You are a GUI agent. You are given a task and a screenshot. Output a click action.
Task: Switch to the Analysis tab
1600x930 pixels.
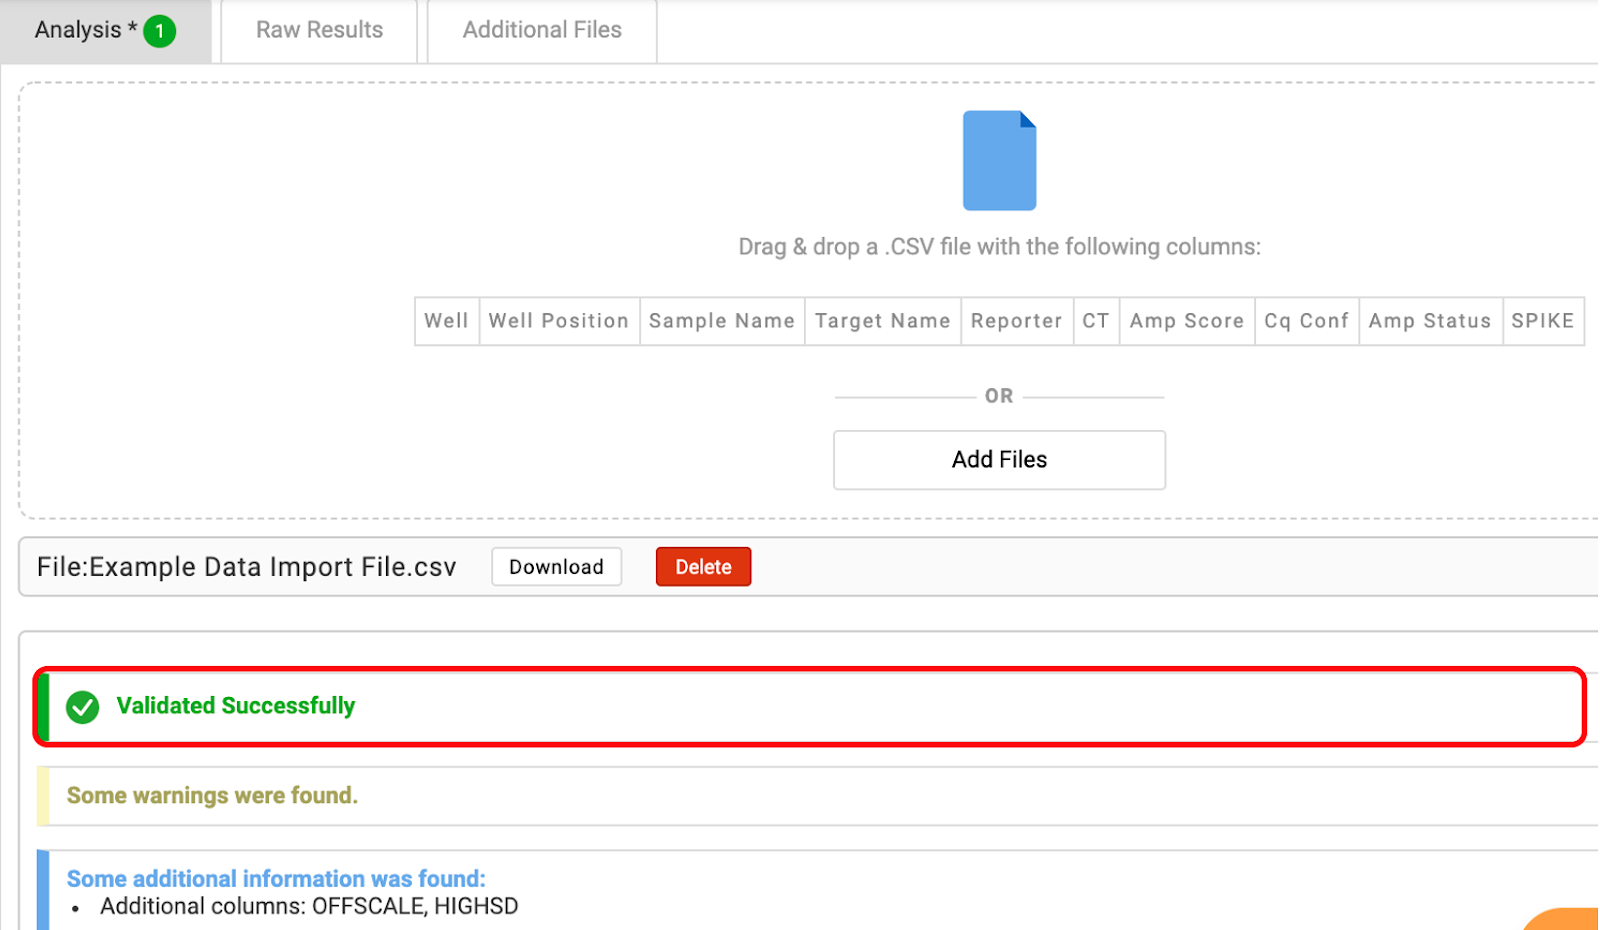pos(105,31)
